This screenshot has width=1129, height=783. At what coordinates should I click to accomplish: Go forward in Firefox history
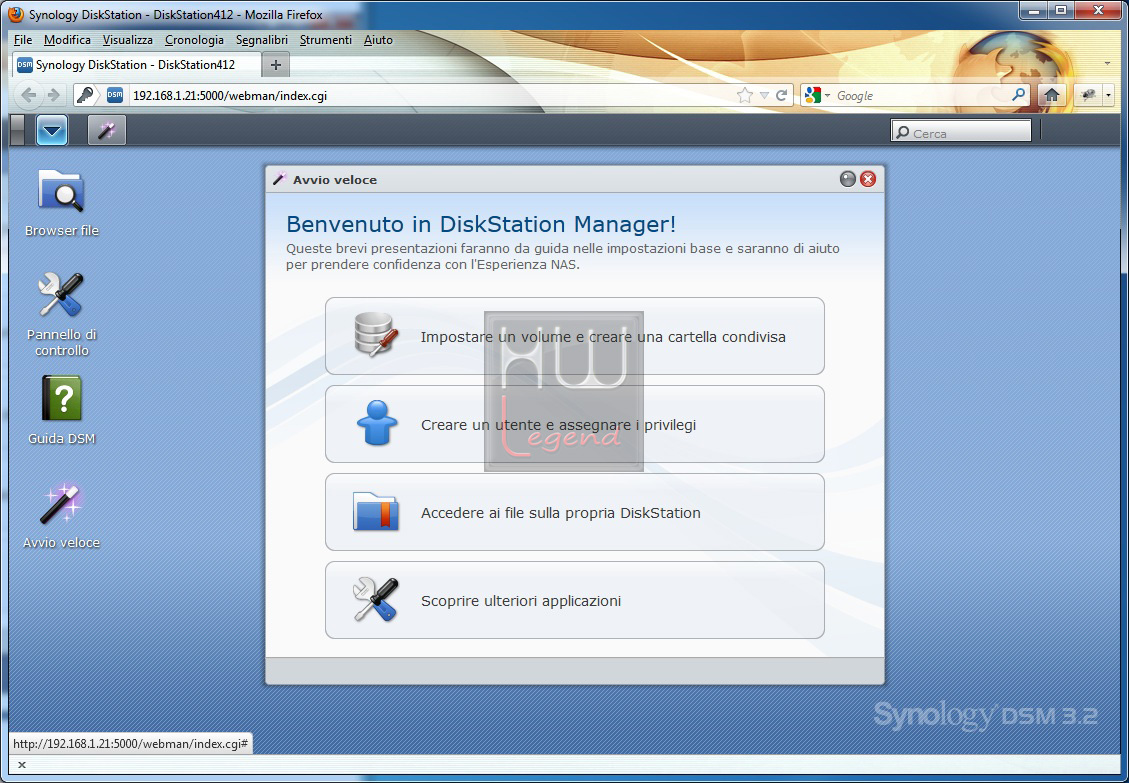click(x=54, y=95)
